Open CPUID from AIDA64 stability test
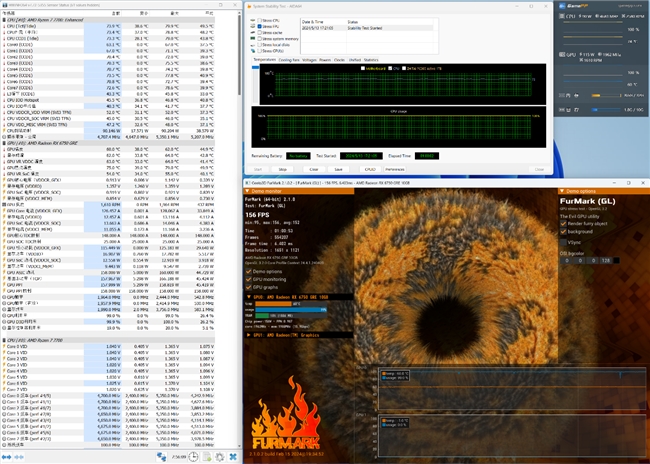 pos(370,169)
